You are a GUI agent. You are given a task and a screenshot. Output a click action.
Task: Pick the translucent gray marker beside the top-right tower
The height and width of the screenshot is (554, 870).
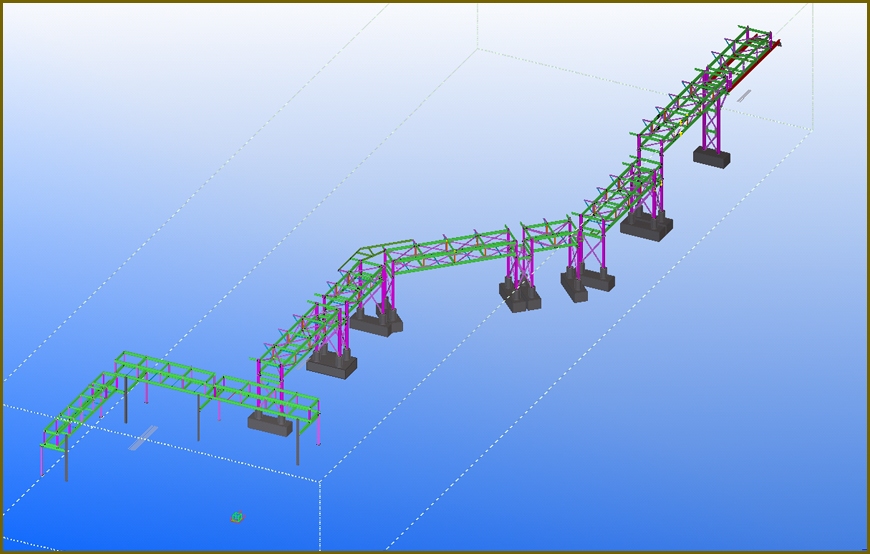743,96
